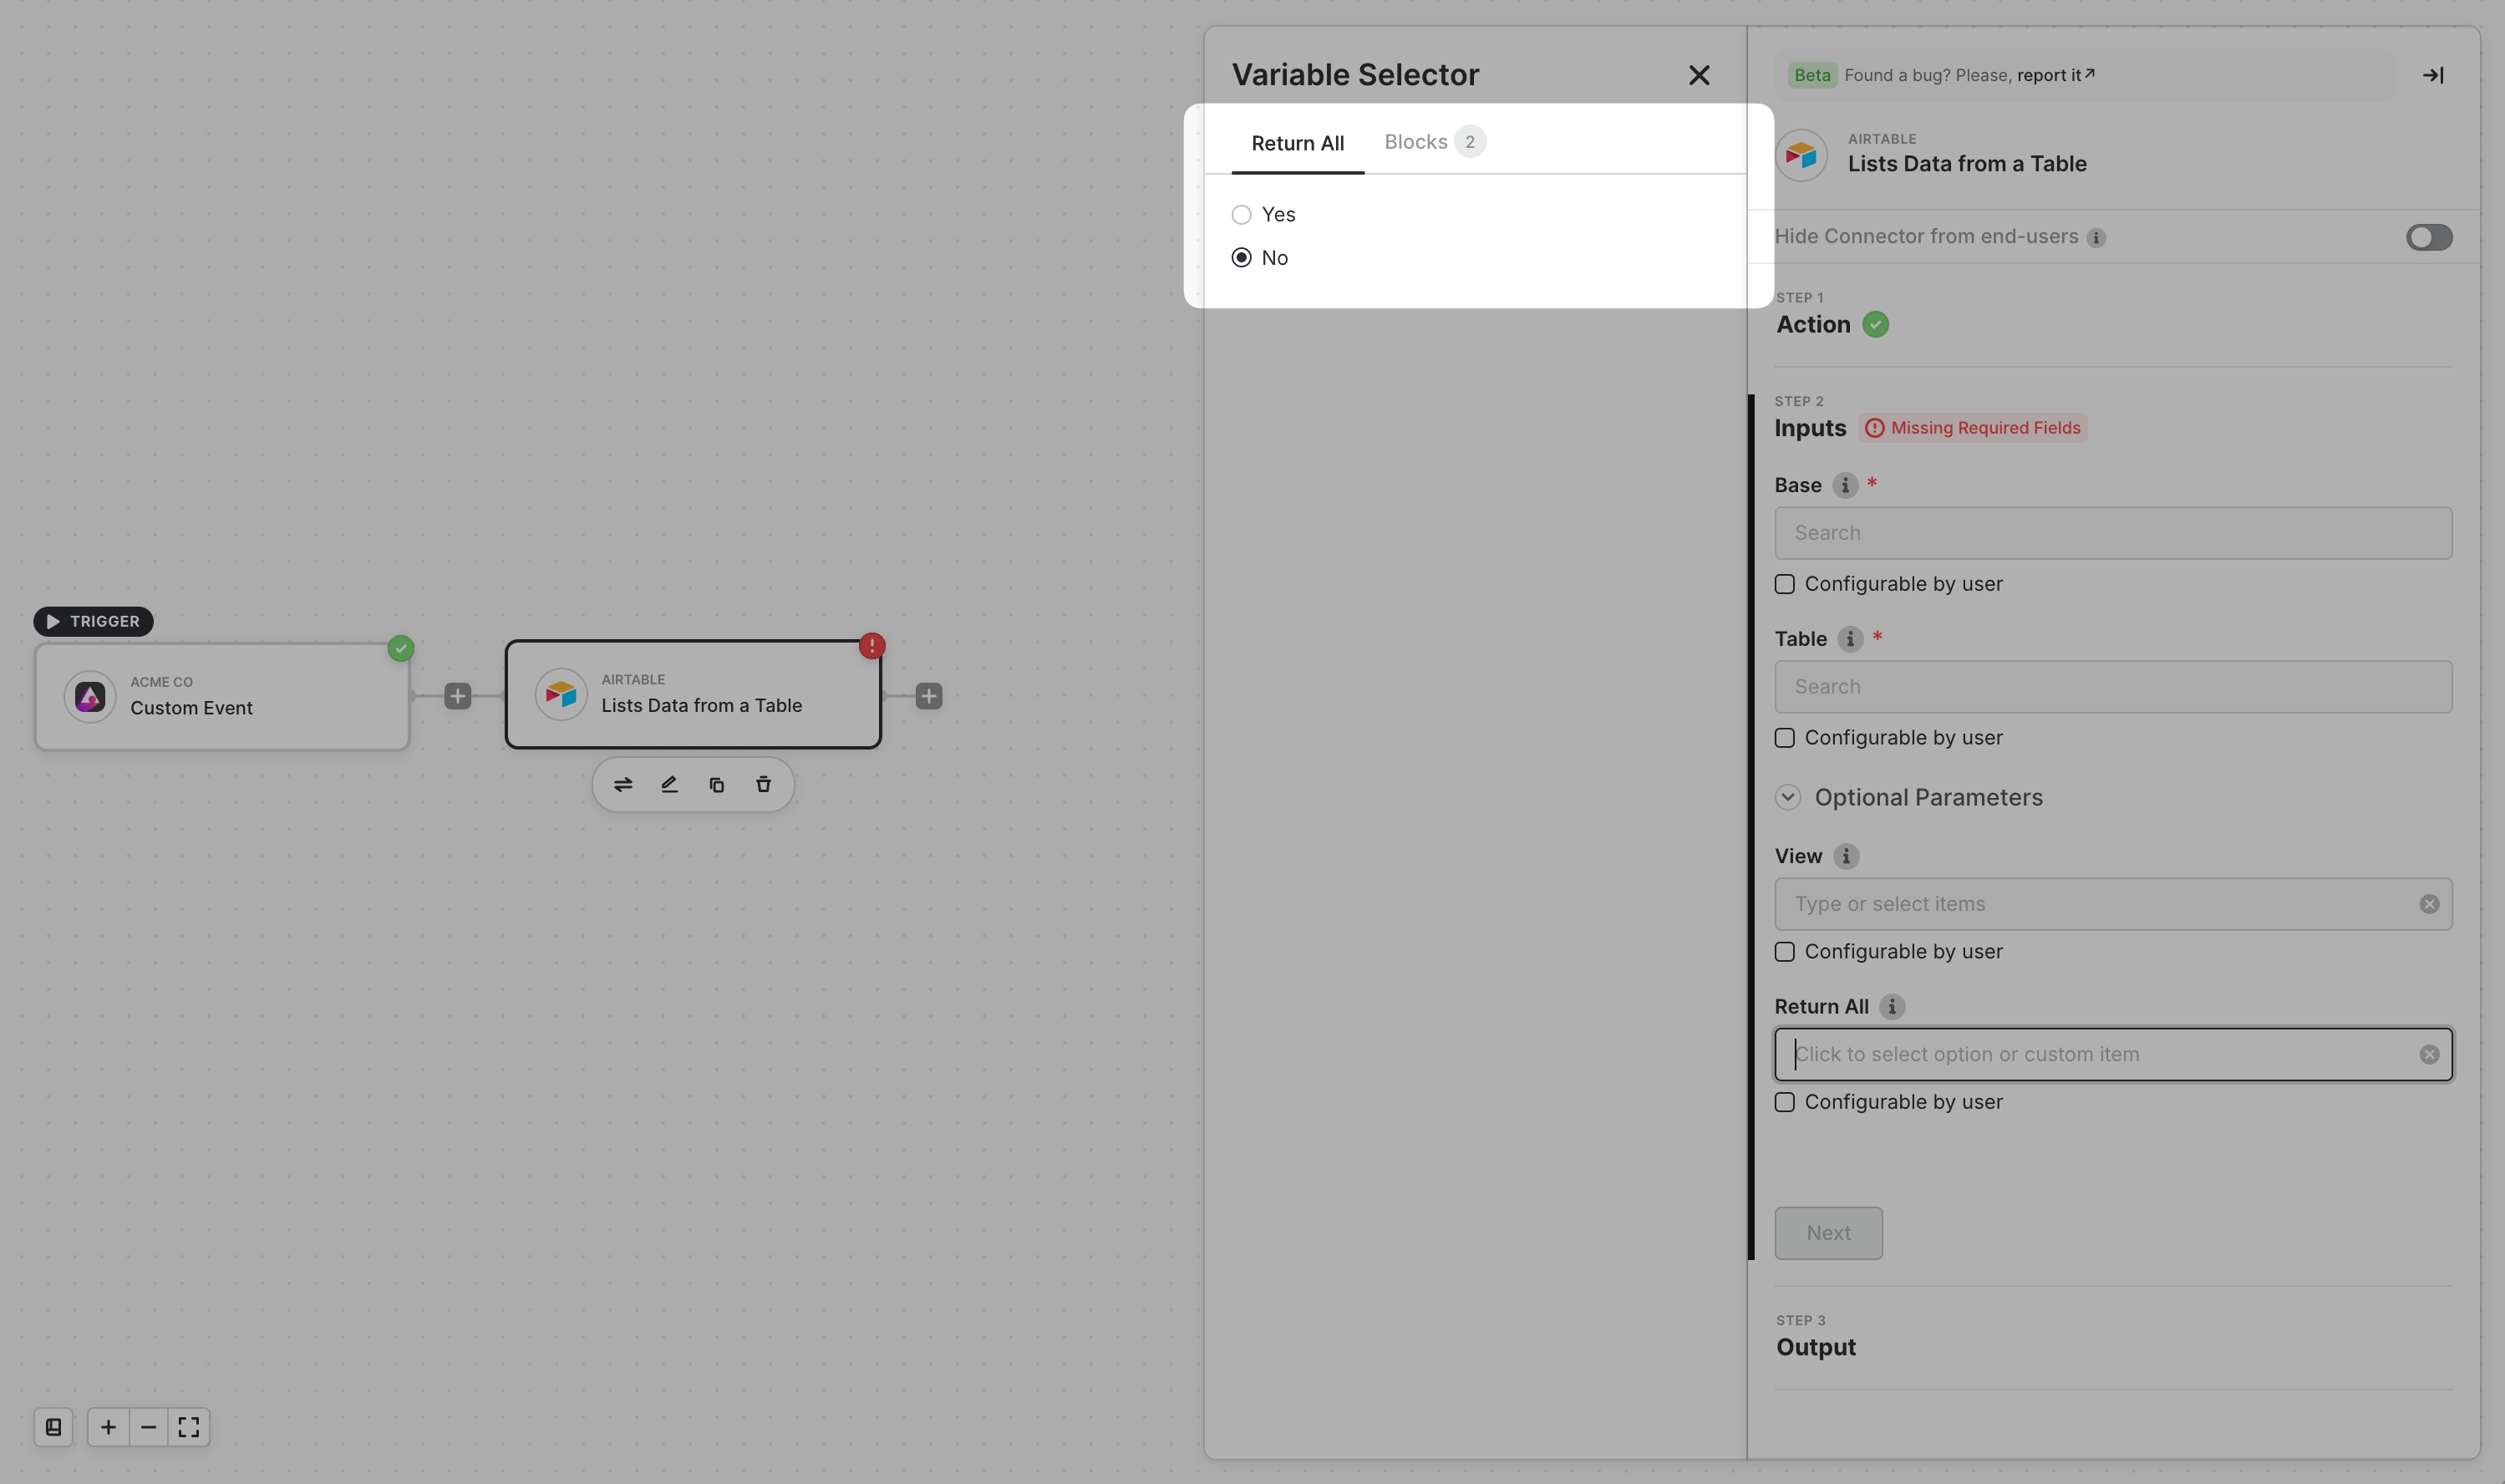Select the Yes radio option
The height and width of the screenshot is (1484, 2505).
1242,215
